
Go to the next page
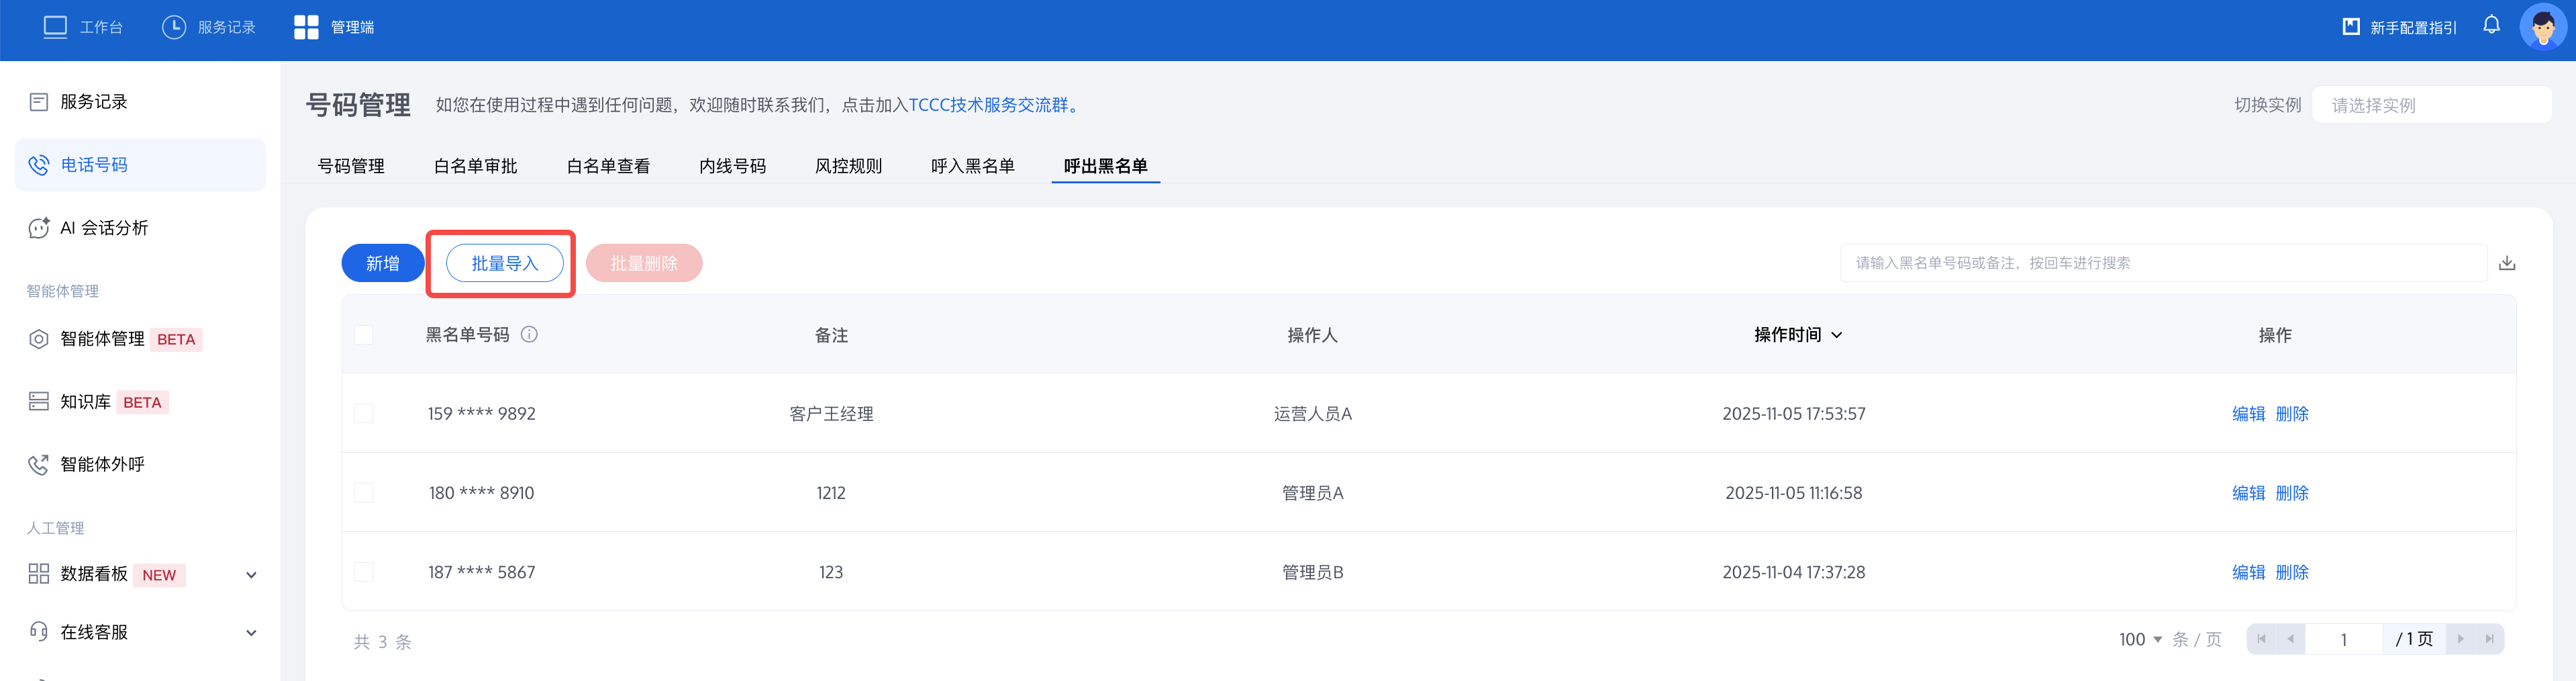[2460, 639]
